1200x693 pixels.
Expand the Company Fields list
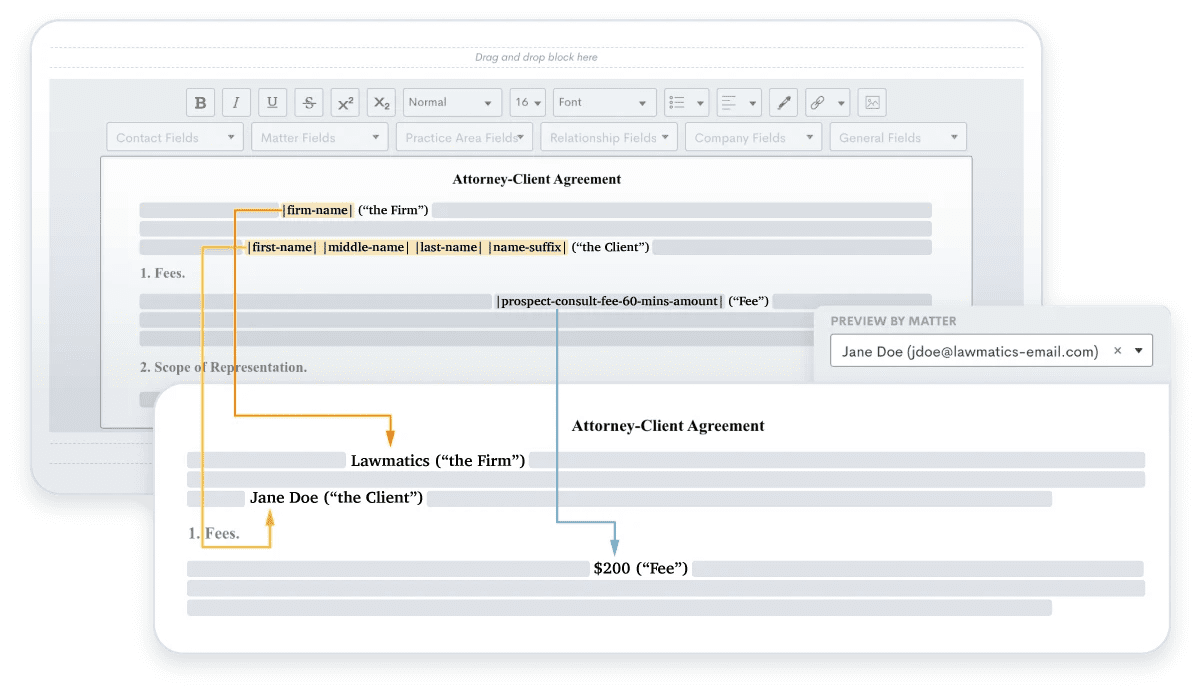click(x=753, y=137)
